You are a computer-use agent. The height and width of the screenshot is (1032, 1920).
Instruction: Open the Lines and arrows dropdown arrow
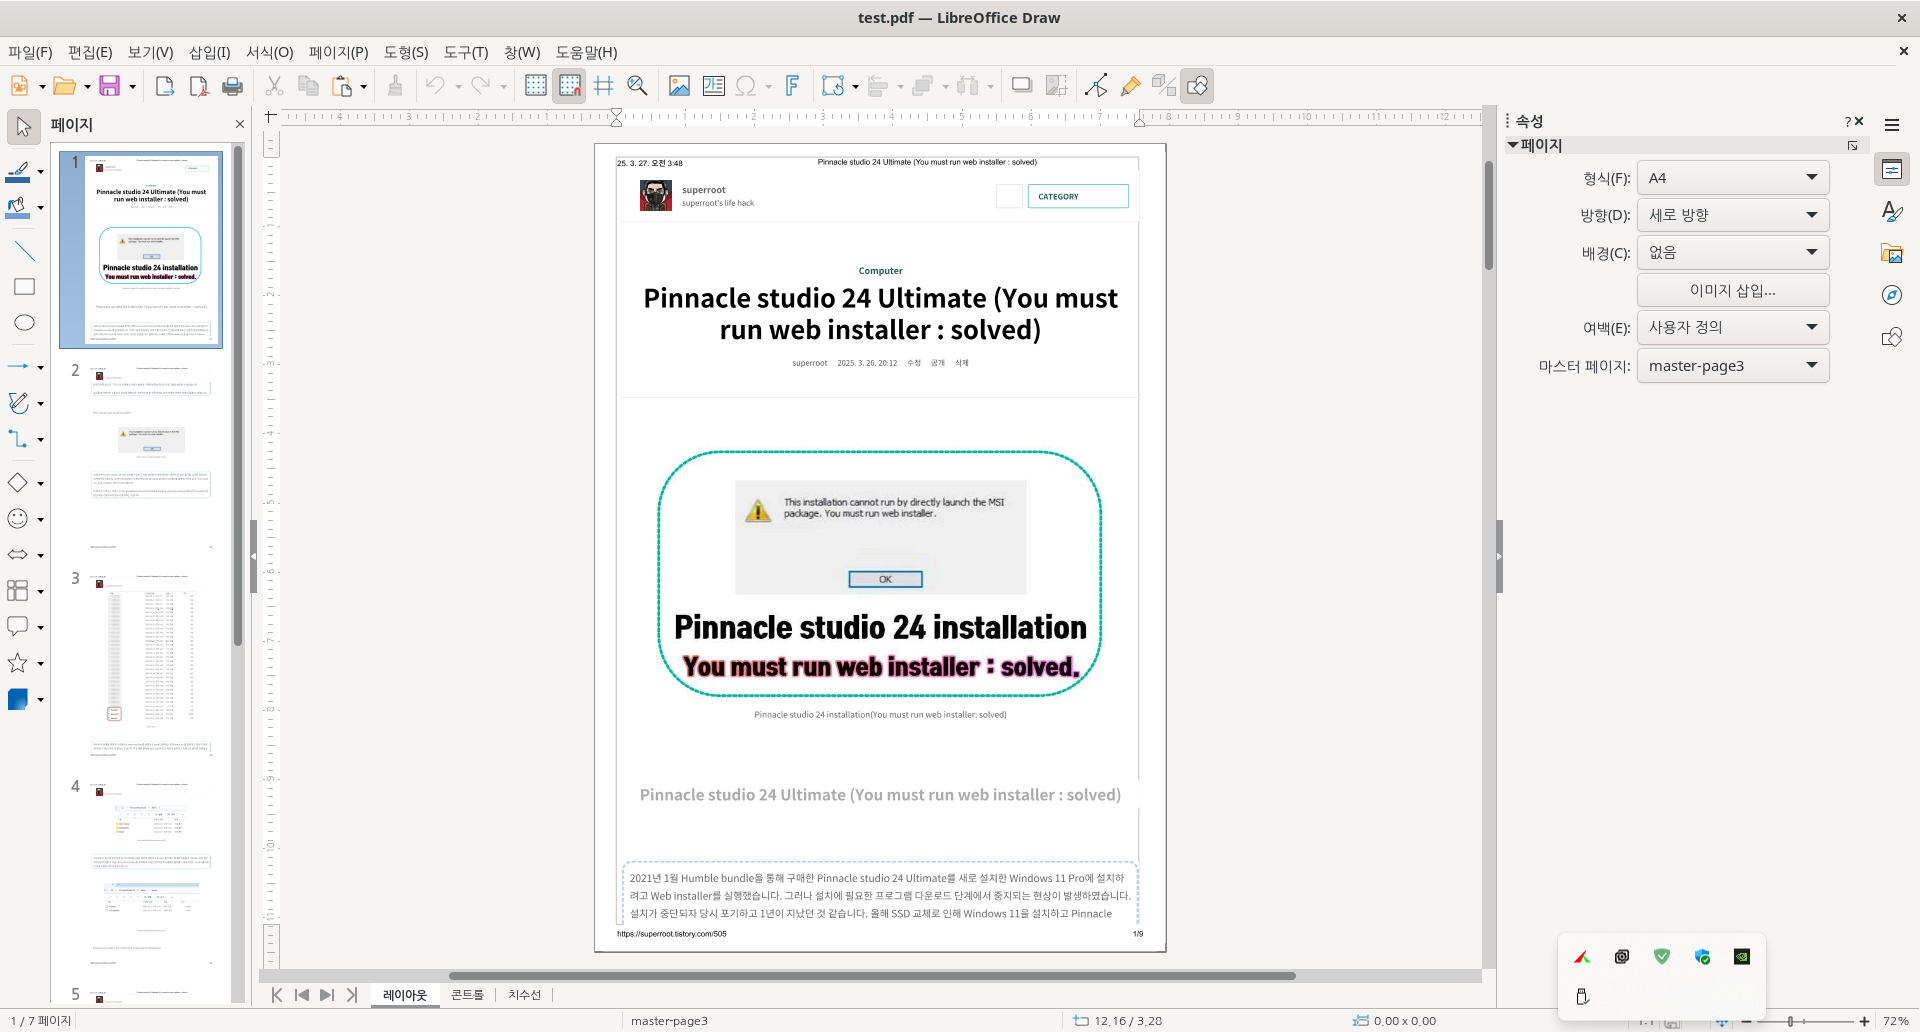(41, 368)
